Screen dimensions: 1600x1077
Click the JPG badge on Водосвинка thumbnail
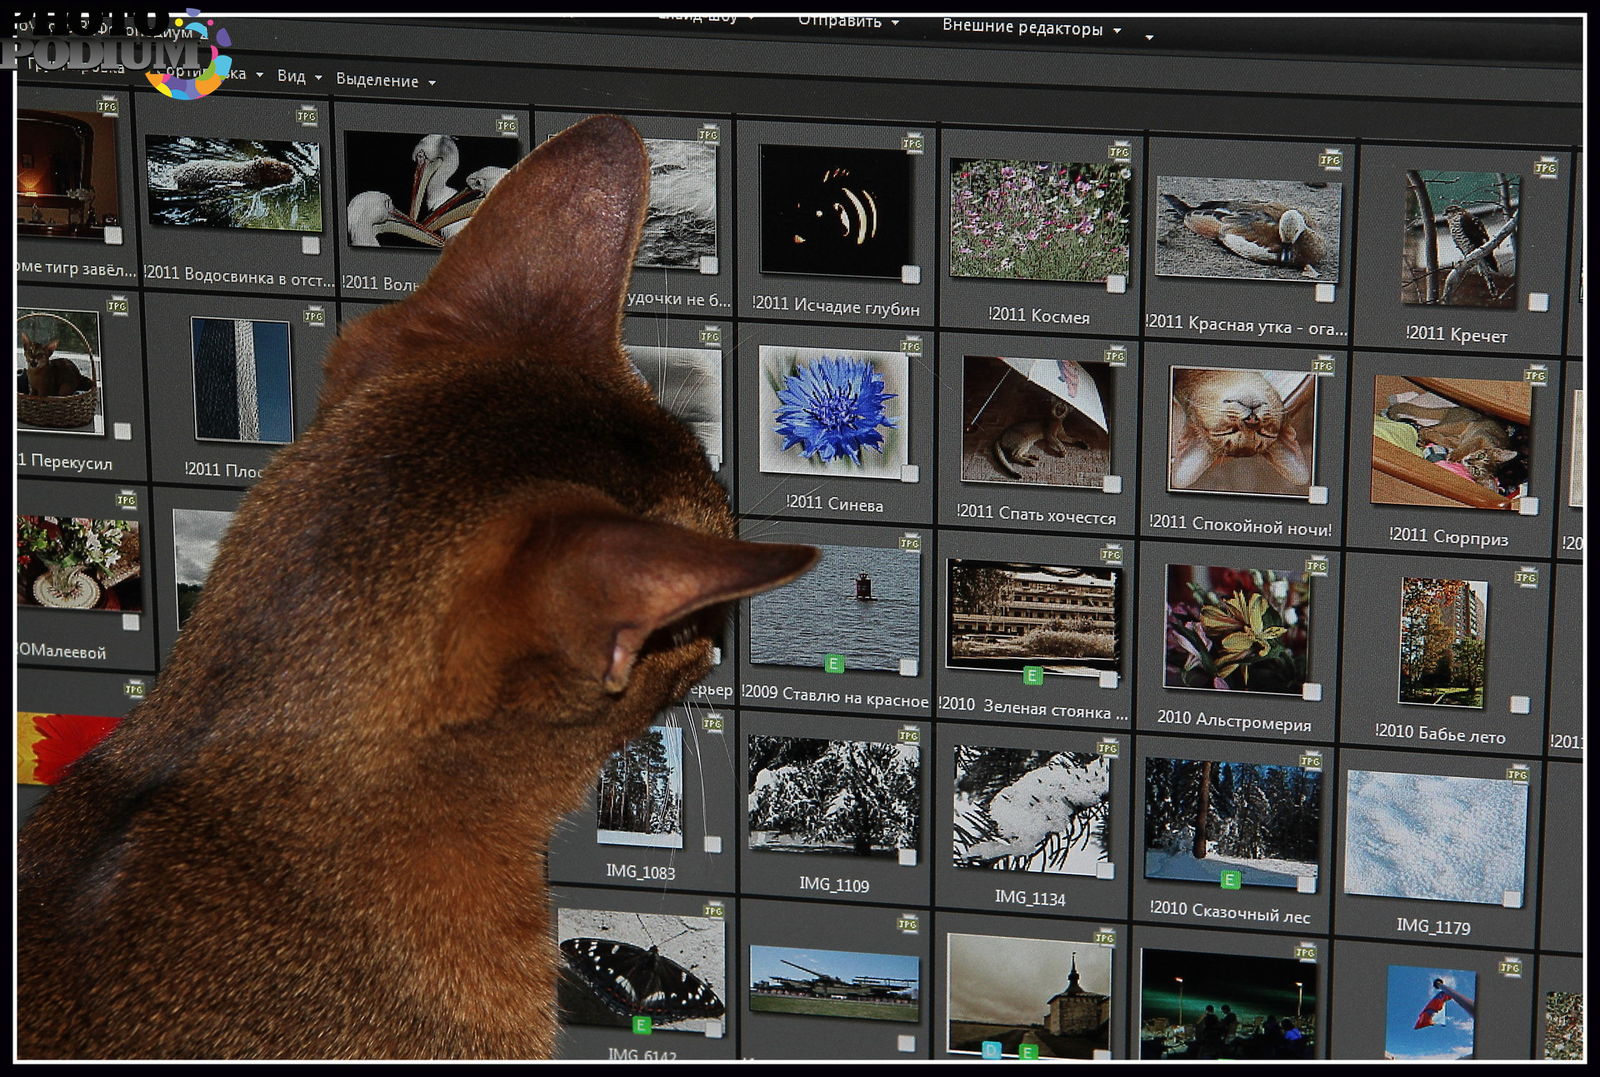306,116
